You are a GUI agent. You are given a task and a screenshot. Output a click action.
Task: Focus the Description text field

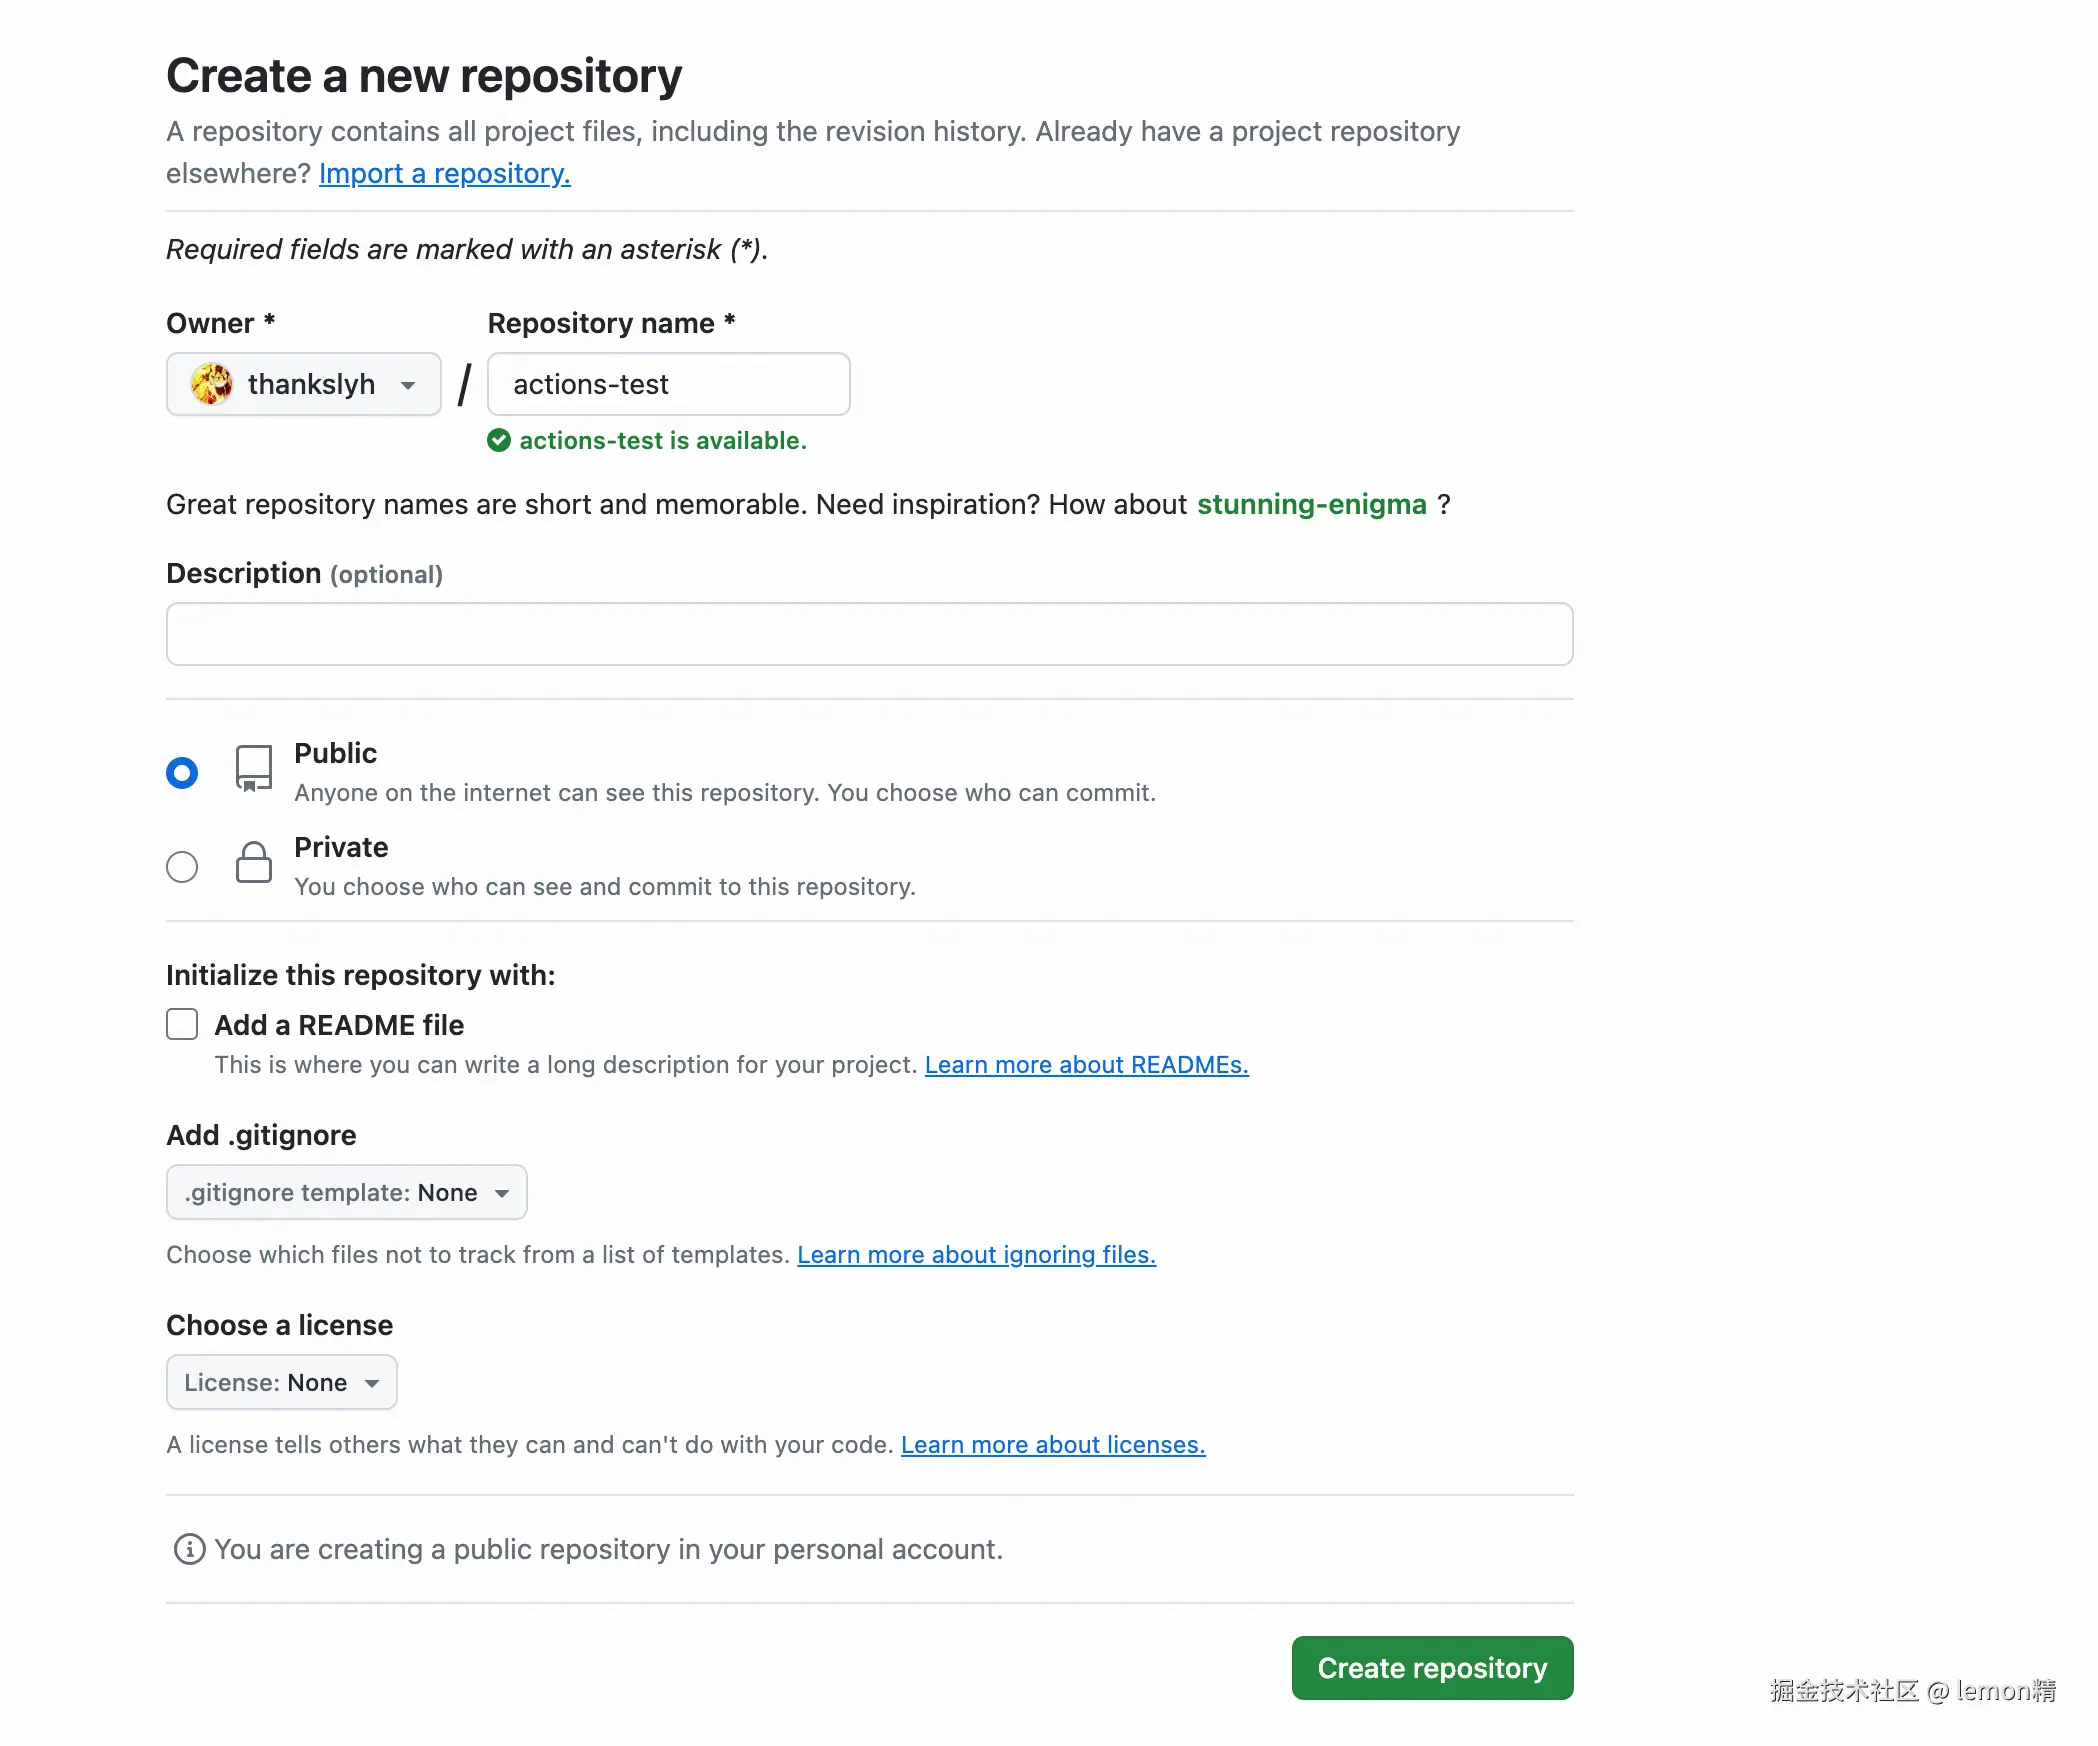(x=869, y=634)
